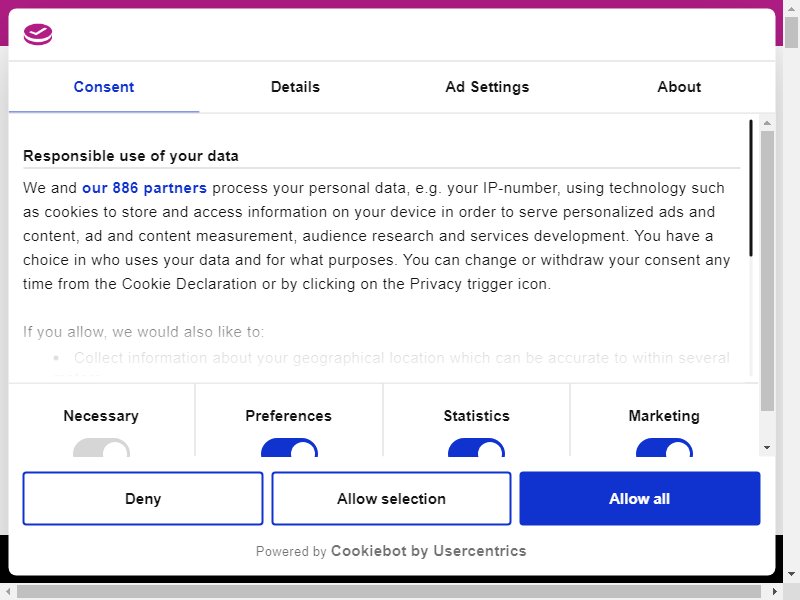Switch to the Ad Settings tab
Viewport: 800px width, 600px height.
pyautogui.click(x=487, y=87)
